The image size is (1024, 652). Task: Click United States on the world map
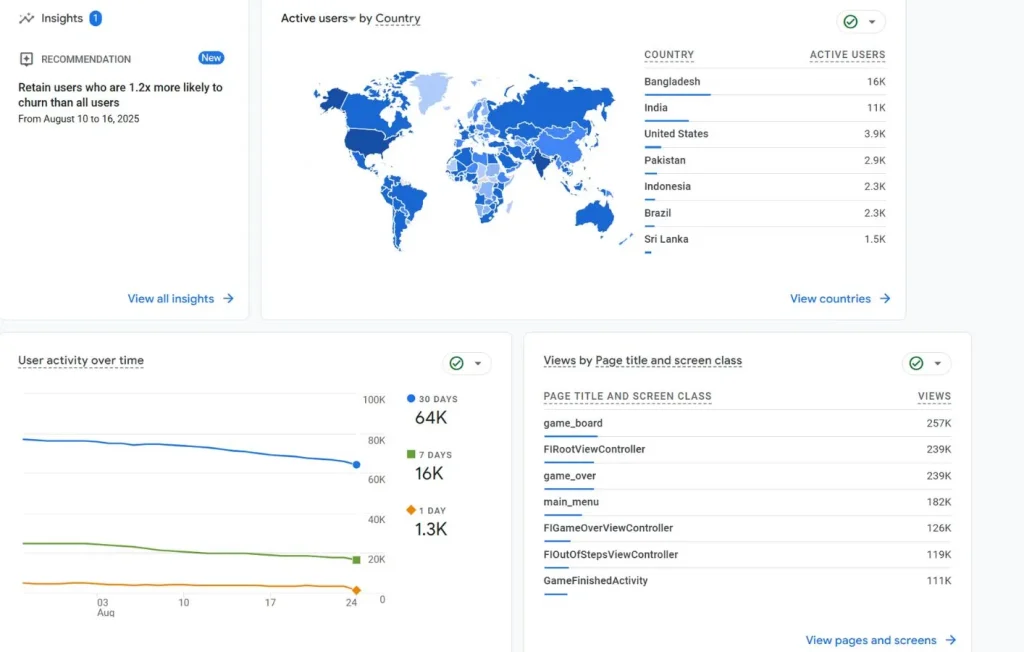[x=370, y=141]
